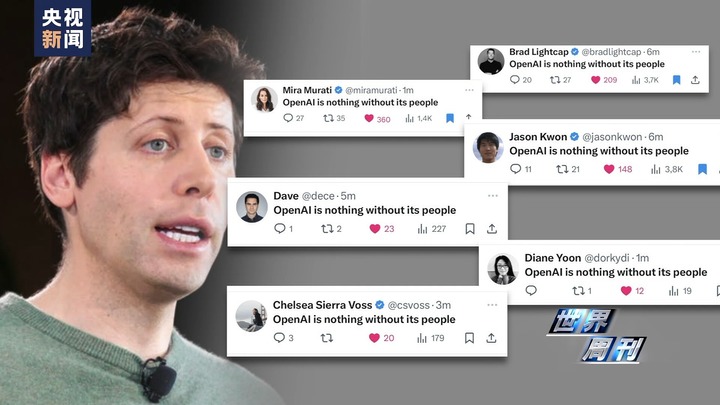Expand more menu on Chelsea Sierra Voss's tweet
Image resolution: width=720 pixels, height=405 pixels.
(x=492, y=305)
